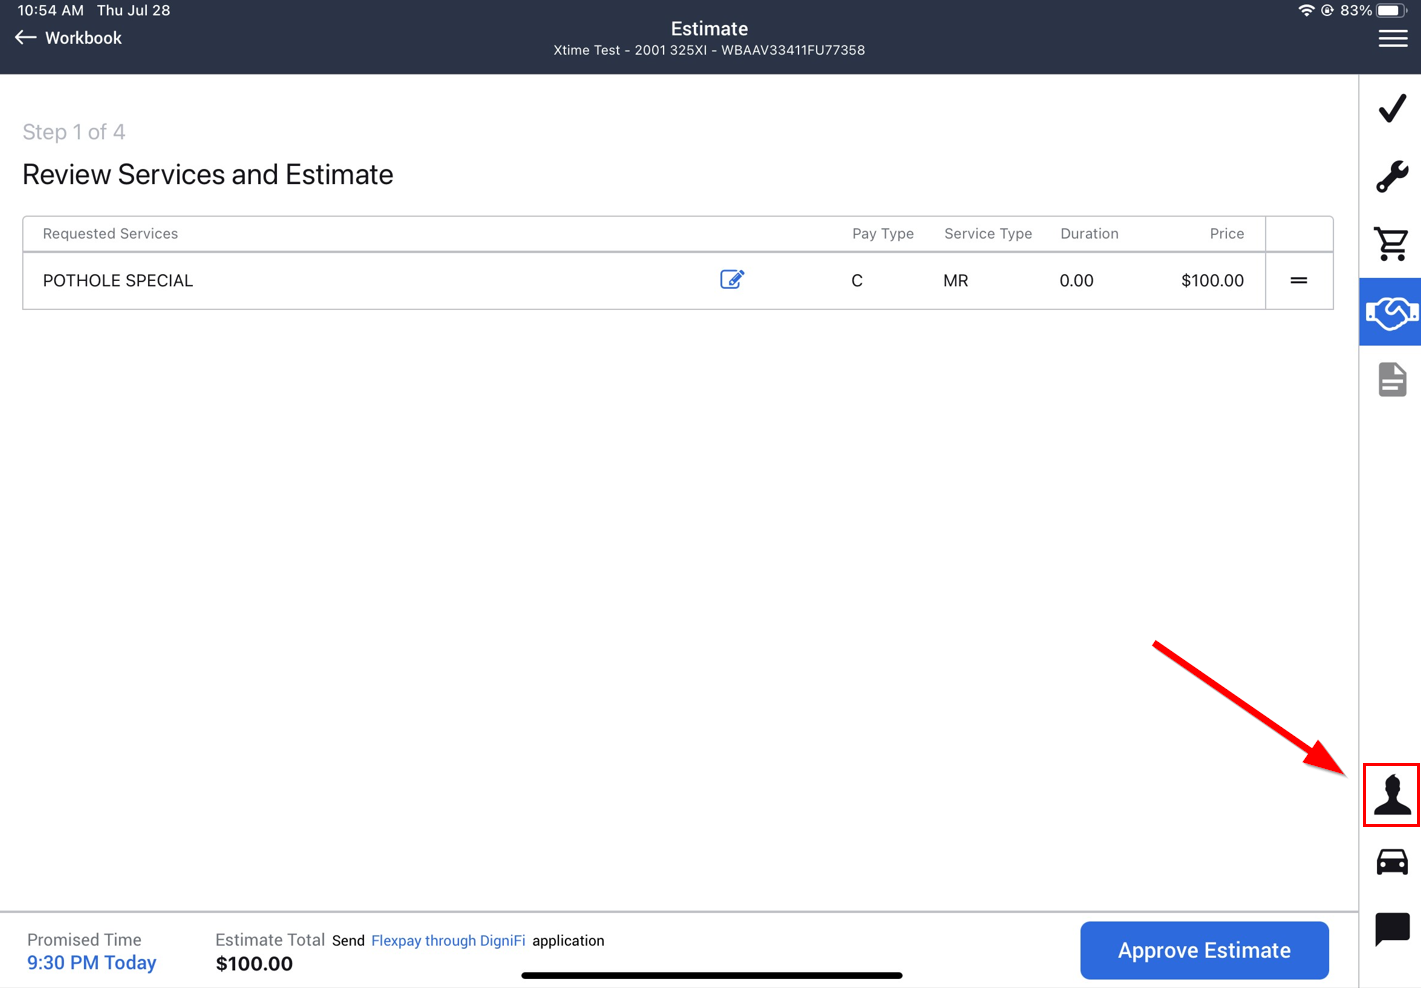Select the highlighted handshake estimate icon
1421x988 pixels.
[1392, 311]
